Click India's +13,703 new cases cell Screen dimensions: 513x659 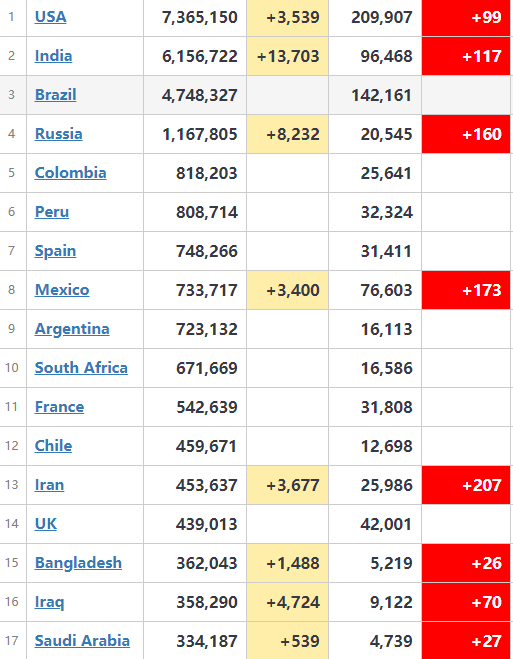(287, 56)
